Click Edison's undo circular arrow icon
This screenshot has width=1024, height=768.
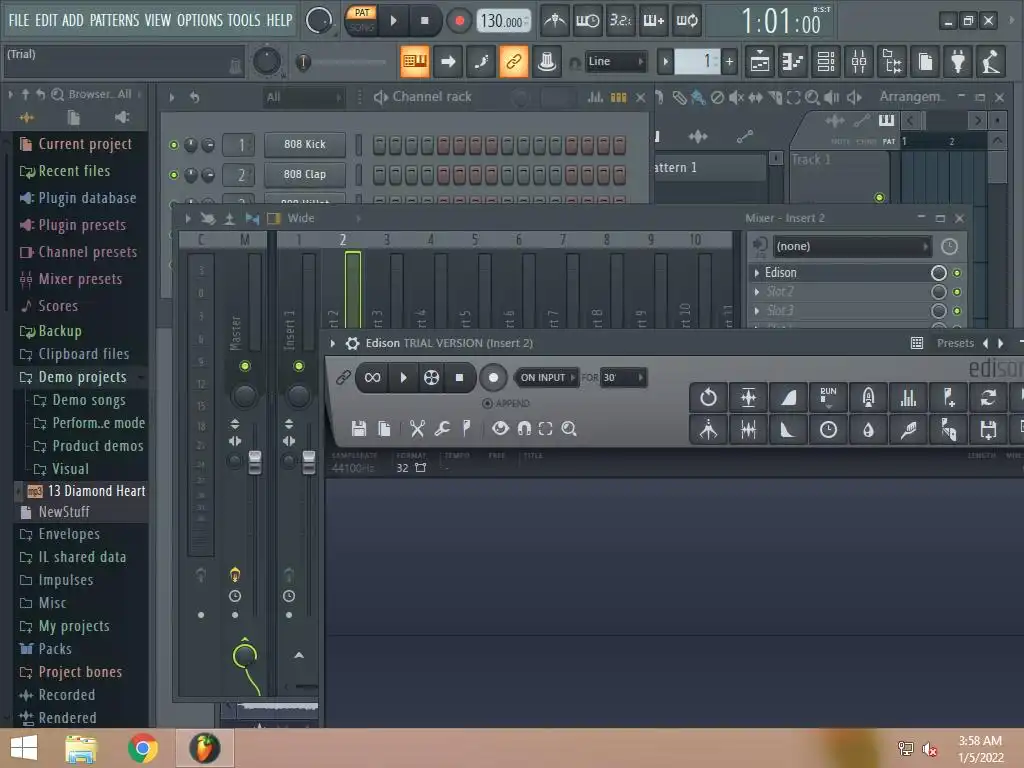coord(709,397)
